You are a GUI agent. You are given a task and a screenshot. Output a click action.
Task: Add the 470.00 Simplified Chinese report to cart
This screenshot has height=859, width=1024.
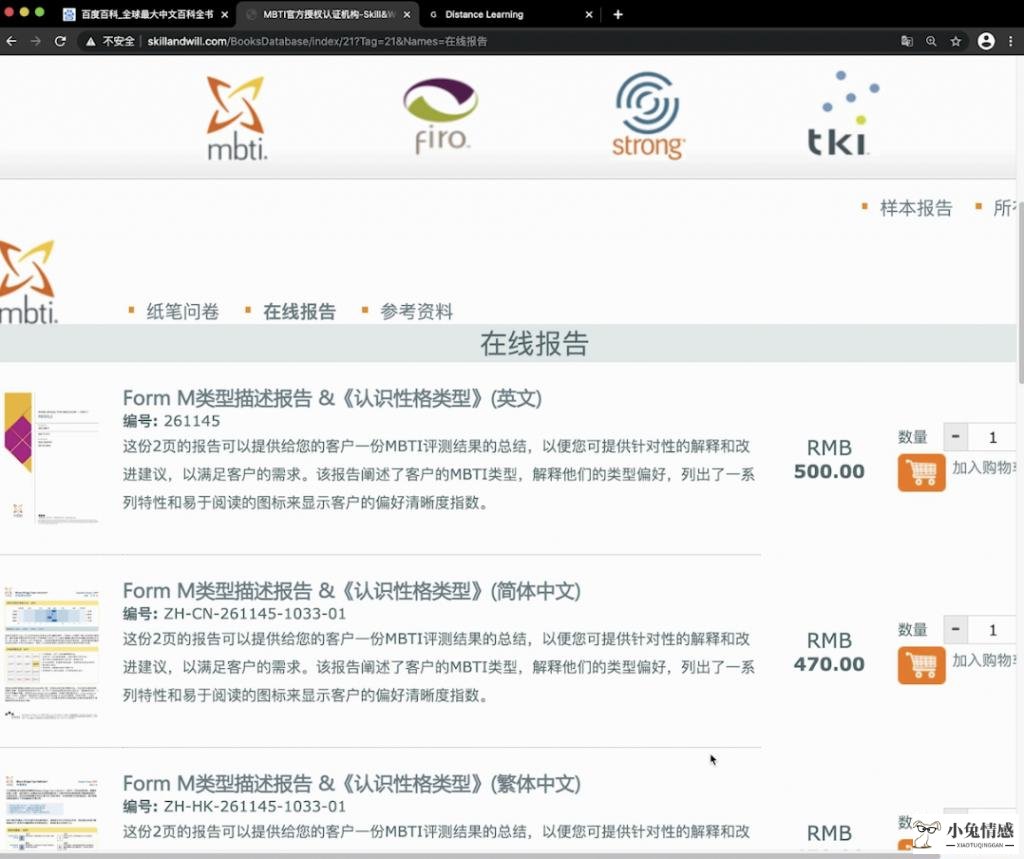point(921,665)
